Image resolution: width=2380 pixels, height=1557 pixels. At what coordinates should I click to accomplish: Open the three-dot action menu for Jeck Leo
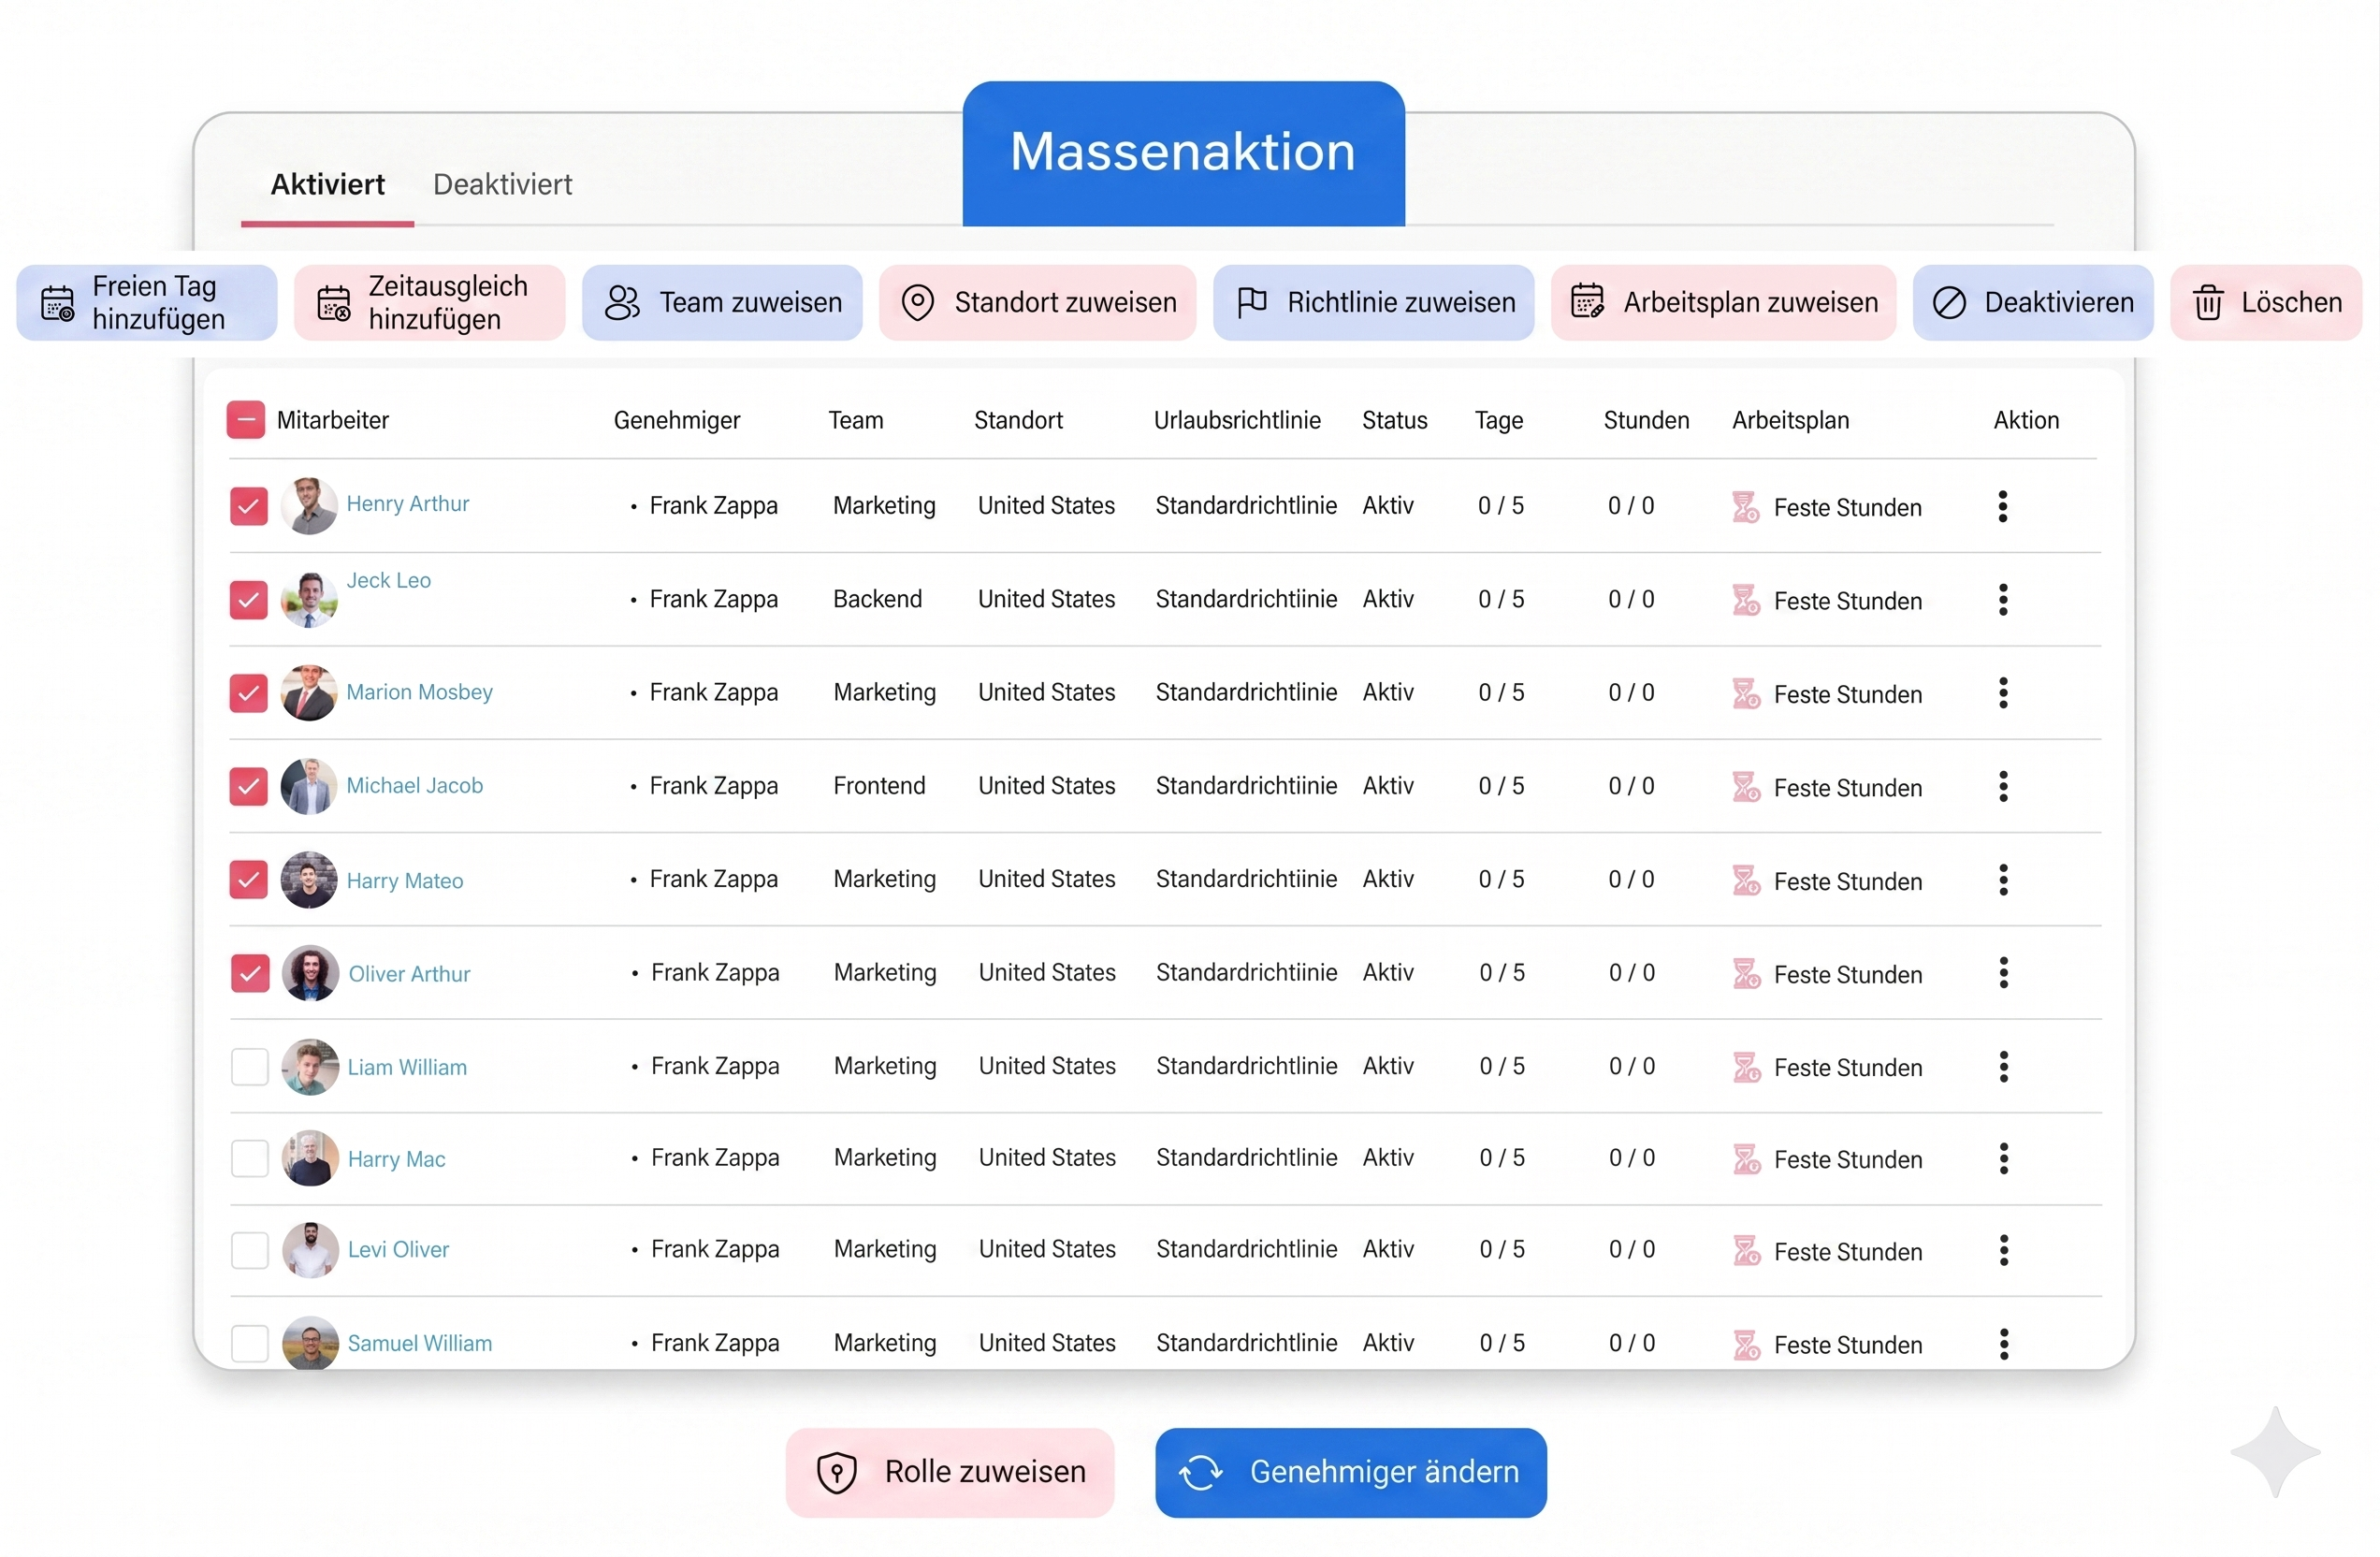(2003, 600)
